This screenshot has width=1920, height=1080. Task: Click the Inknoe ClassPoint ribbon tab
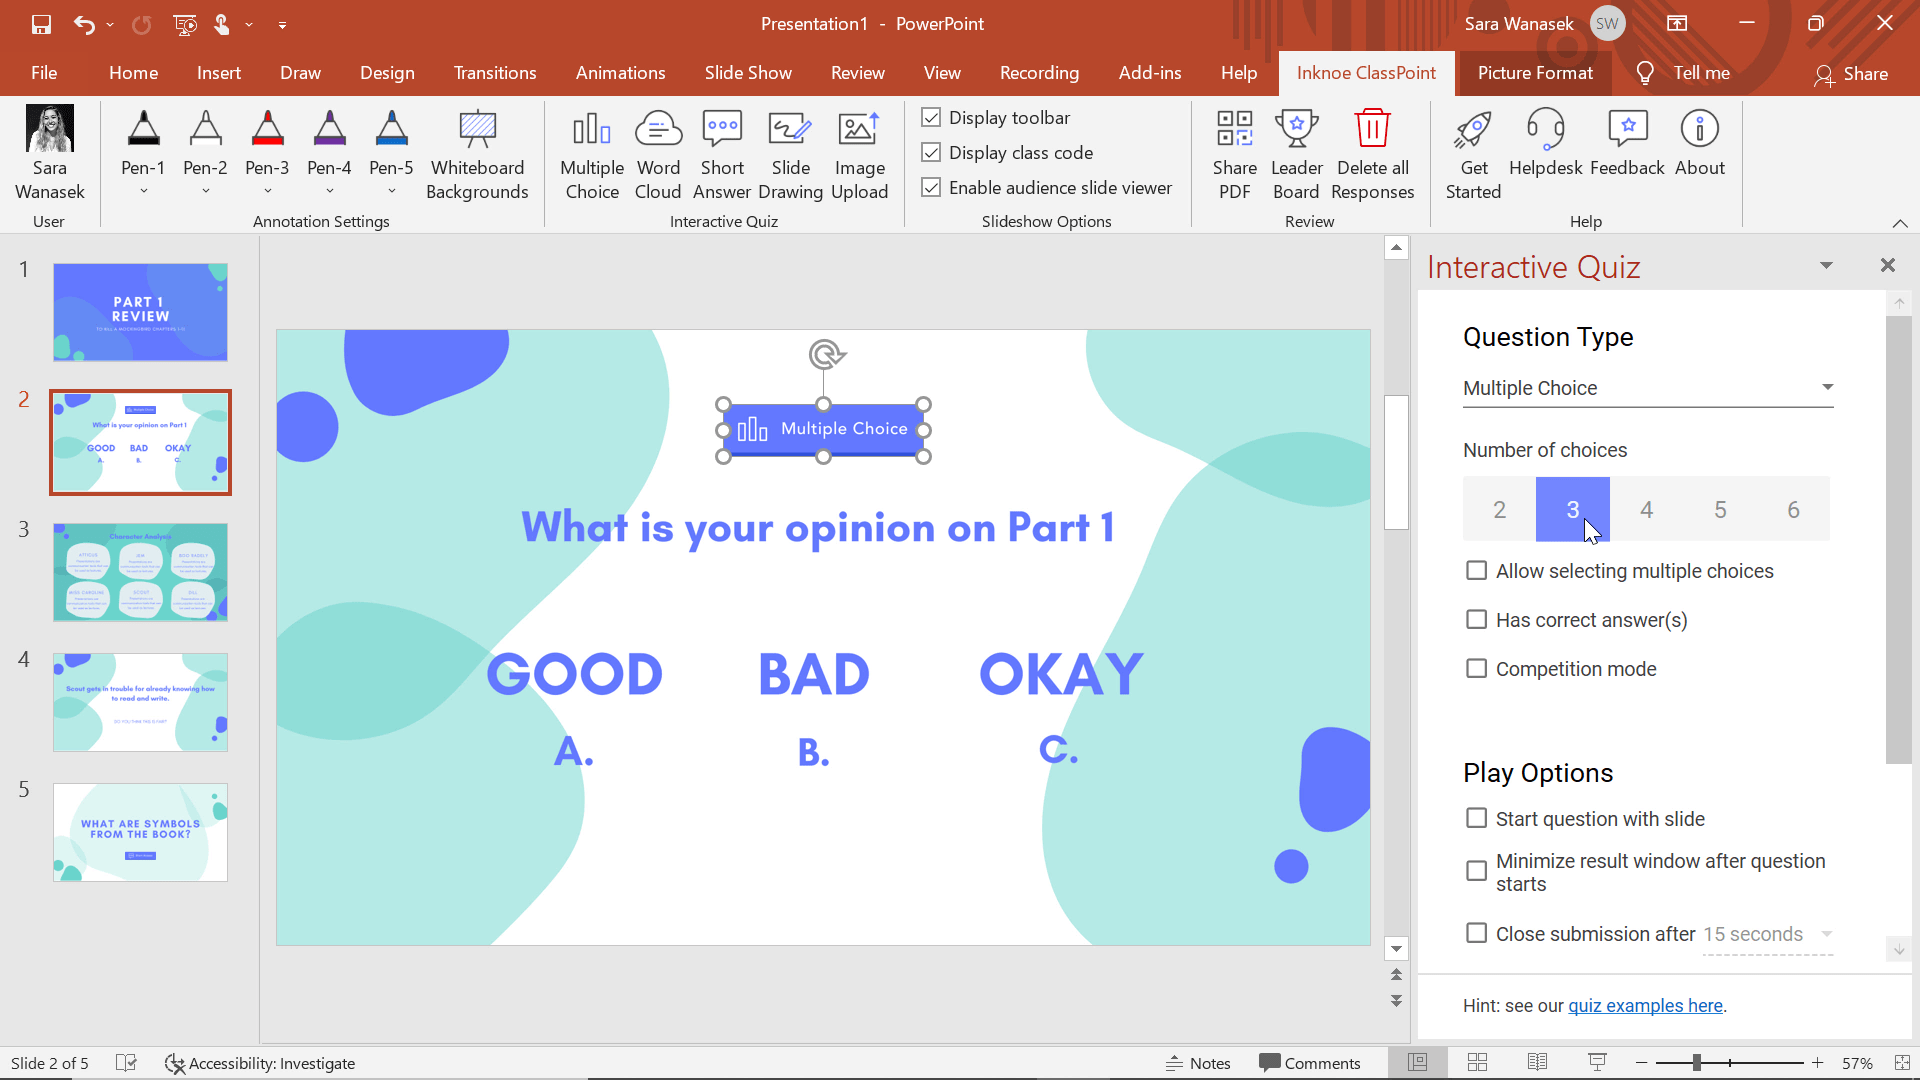pyautogui.click(x=1365, y=73)
